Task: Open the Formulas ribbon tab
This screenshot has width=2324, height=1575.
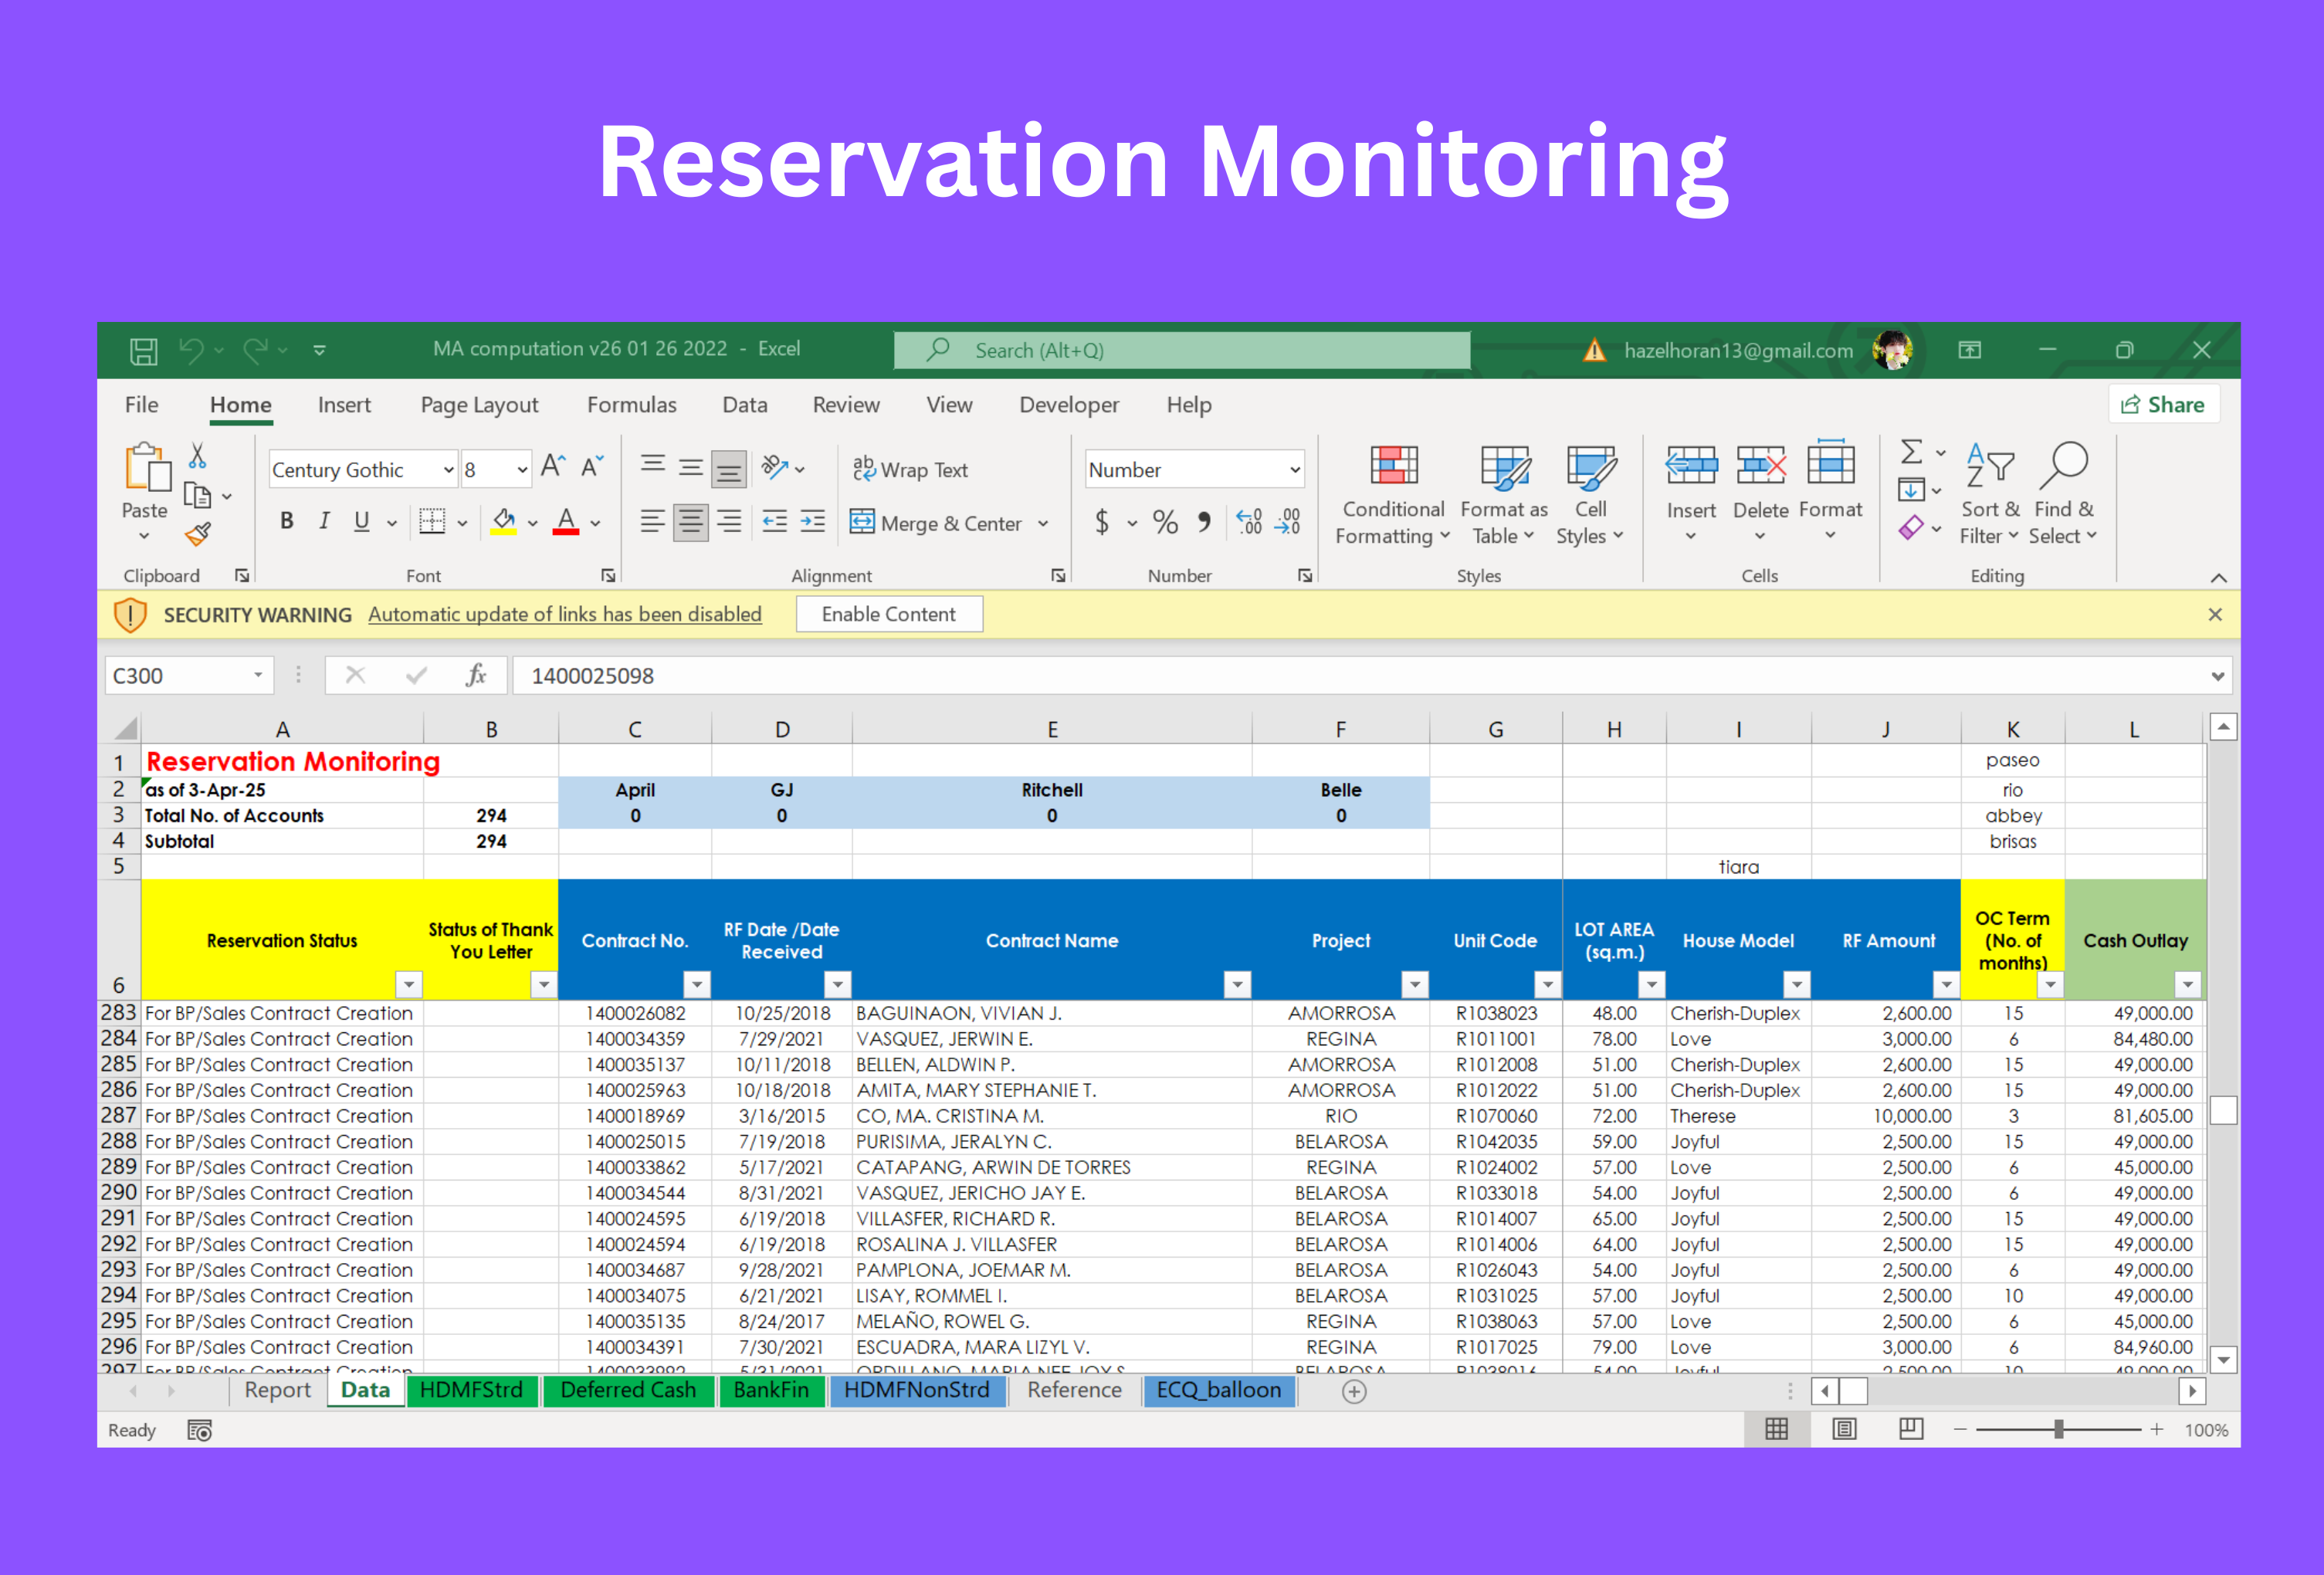Action: (x=631, y=405)
